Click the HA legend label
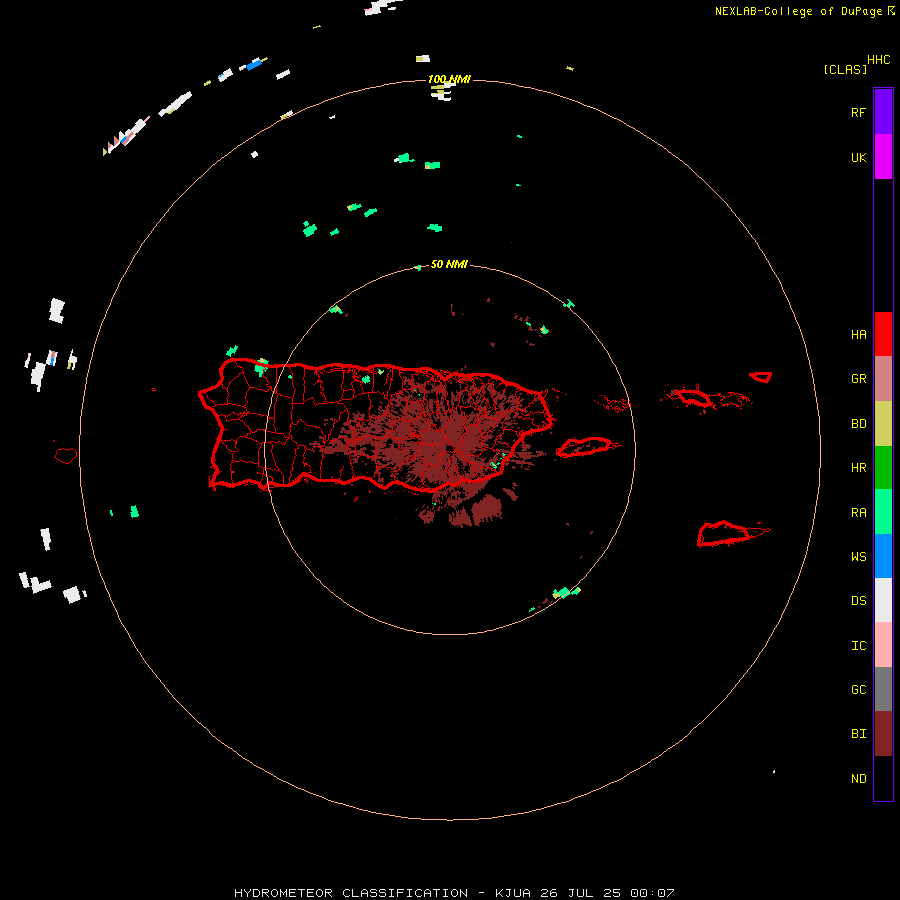The width and height of the screenshot is (900, 900). pyautogui.click(x=858, y=335)
